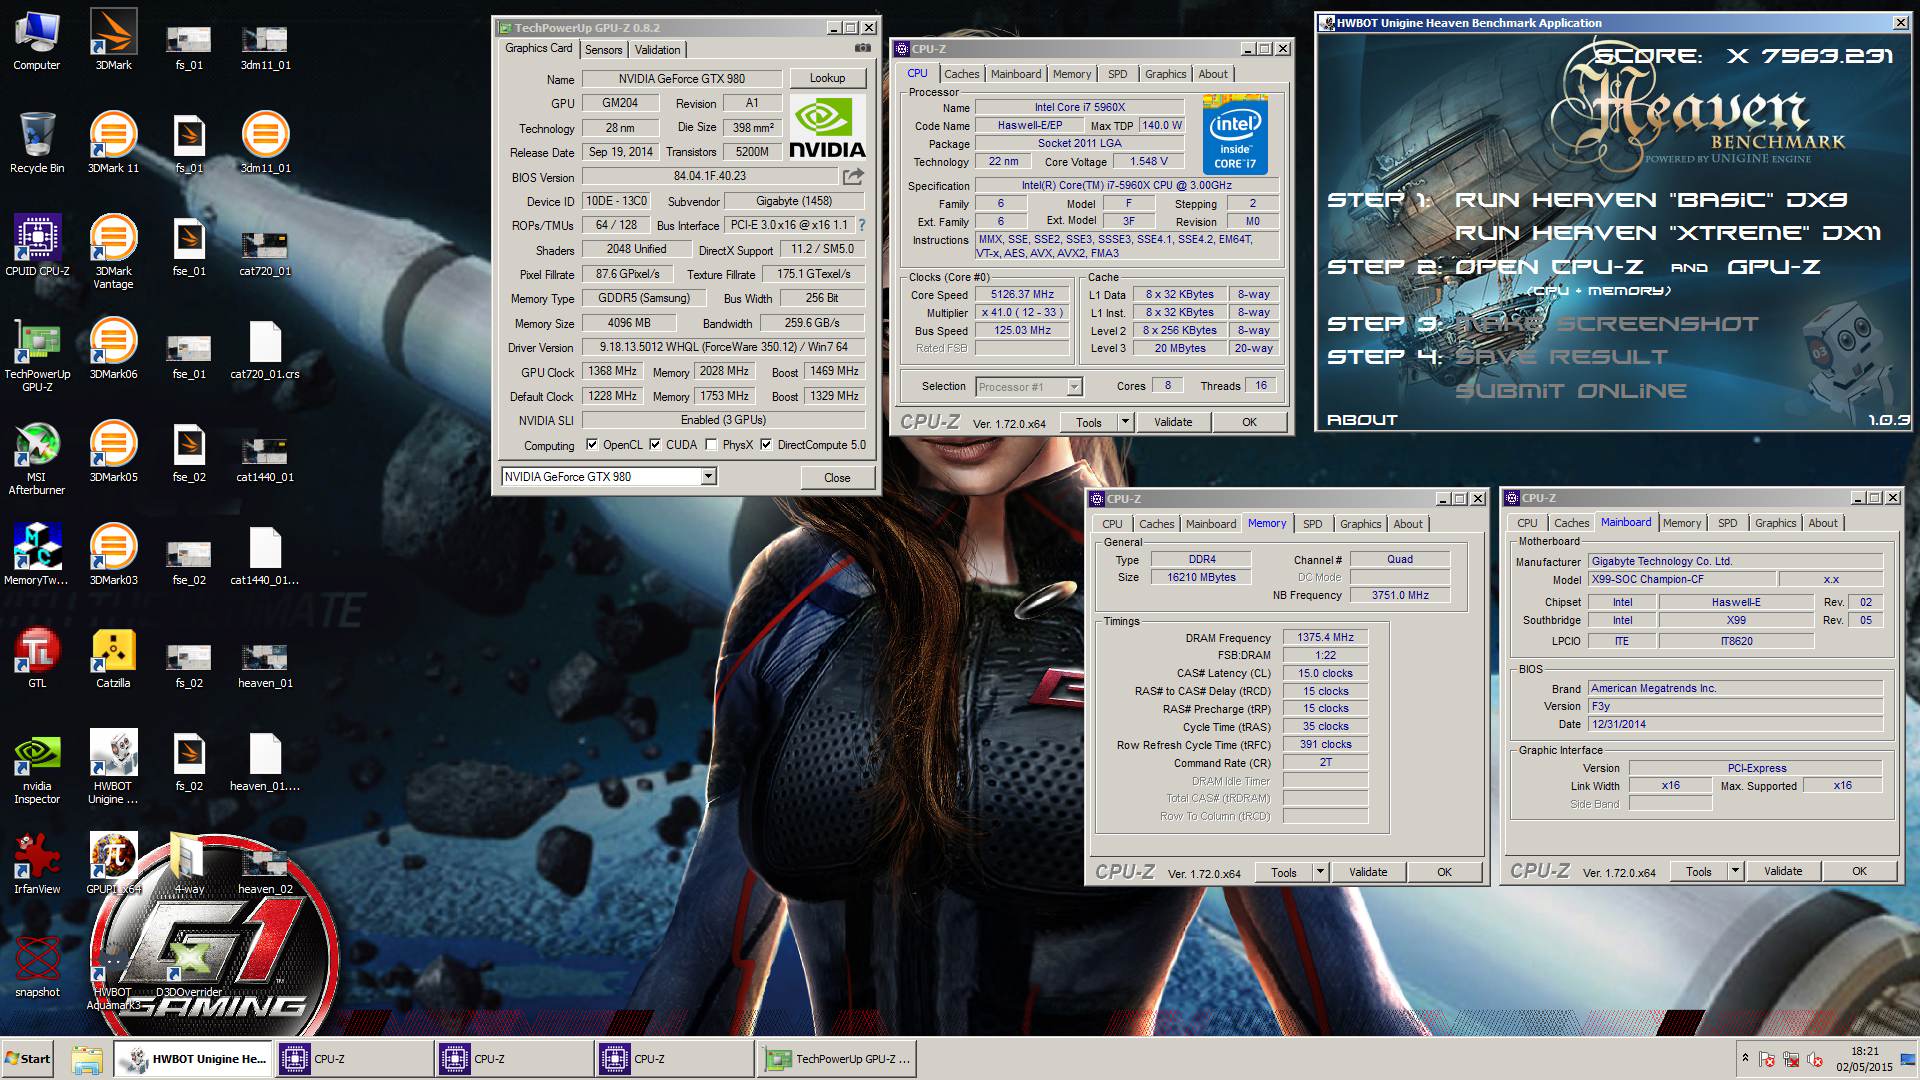Open IrfanView desktop shortcut
This screenshot has width=1920, height=1080.
(x=37, y=864)
